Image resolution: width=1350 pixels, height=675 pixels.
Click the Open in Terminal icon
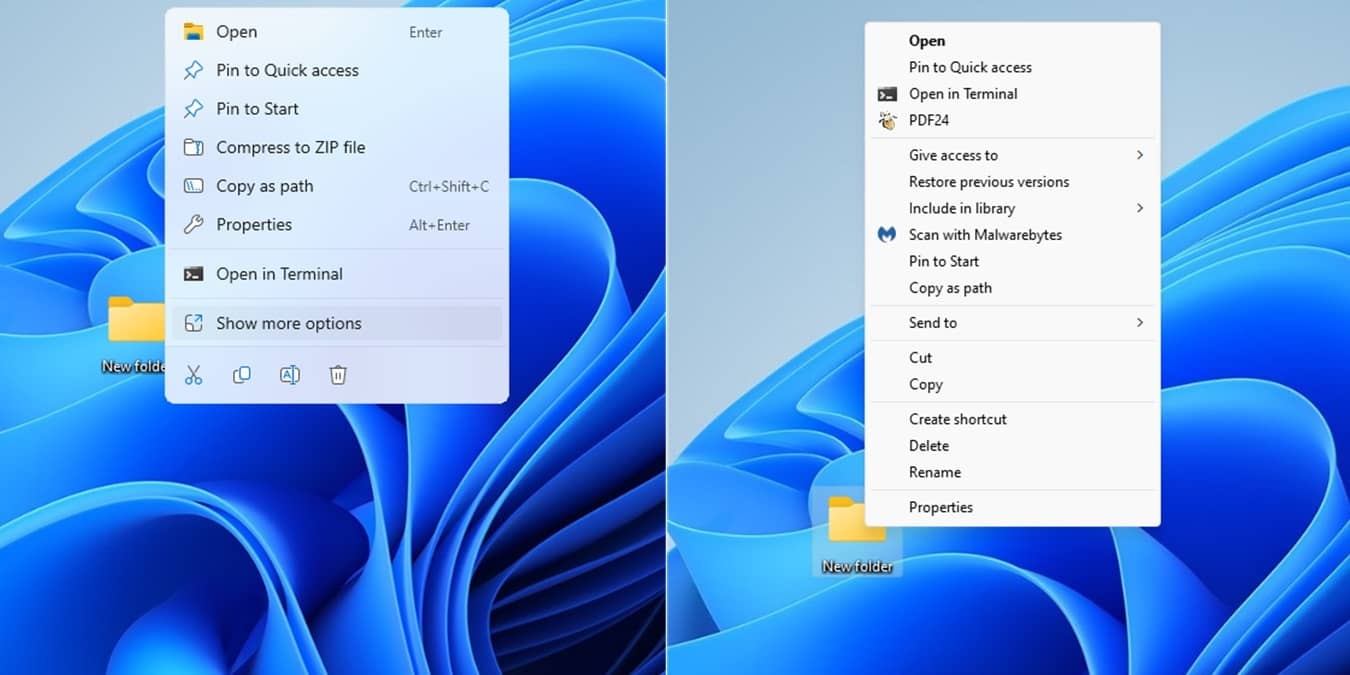pos(193,273)
